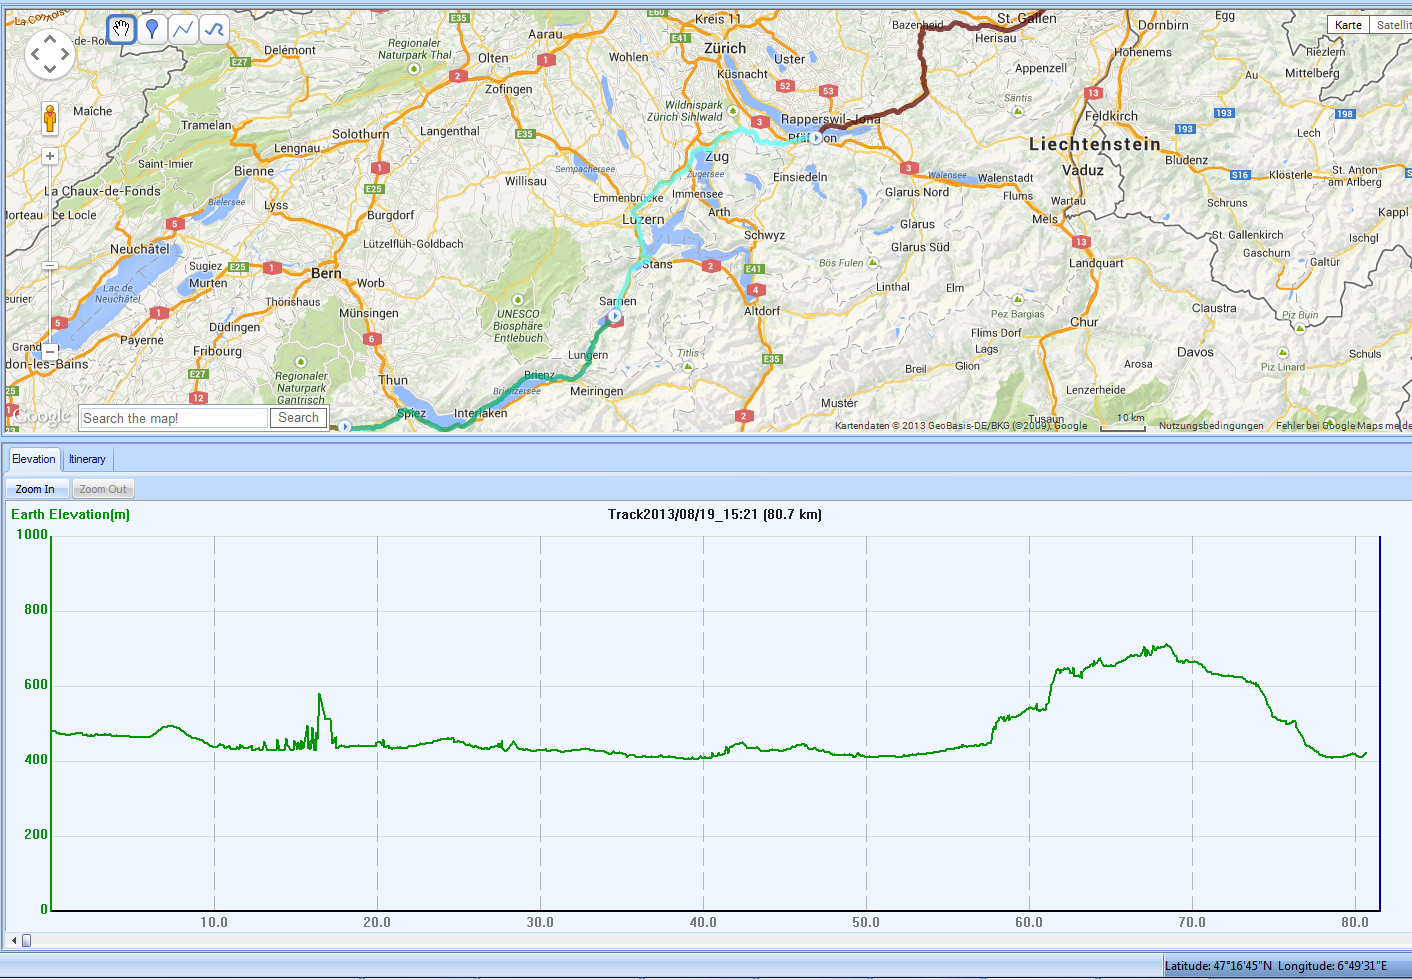Screen dimensions: 1412x979
Task: Select the placemark marker tool
Action: click(152, 29)
